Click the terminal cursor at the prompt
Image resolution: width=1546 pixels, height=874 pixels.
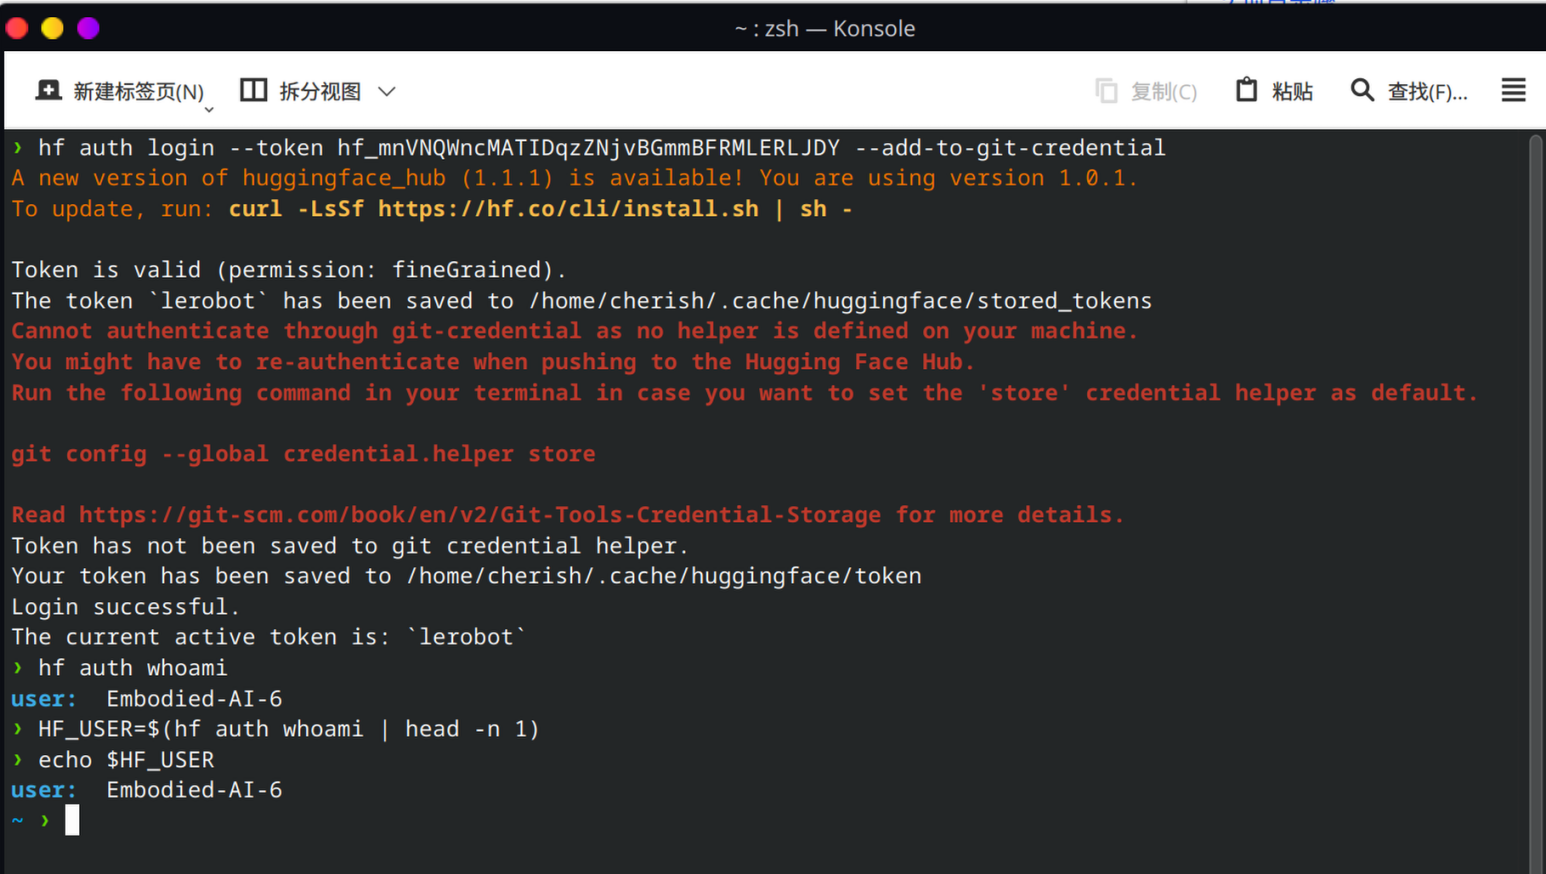[72, 821]
